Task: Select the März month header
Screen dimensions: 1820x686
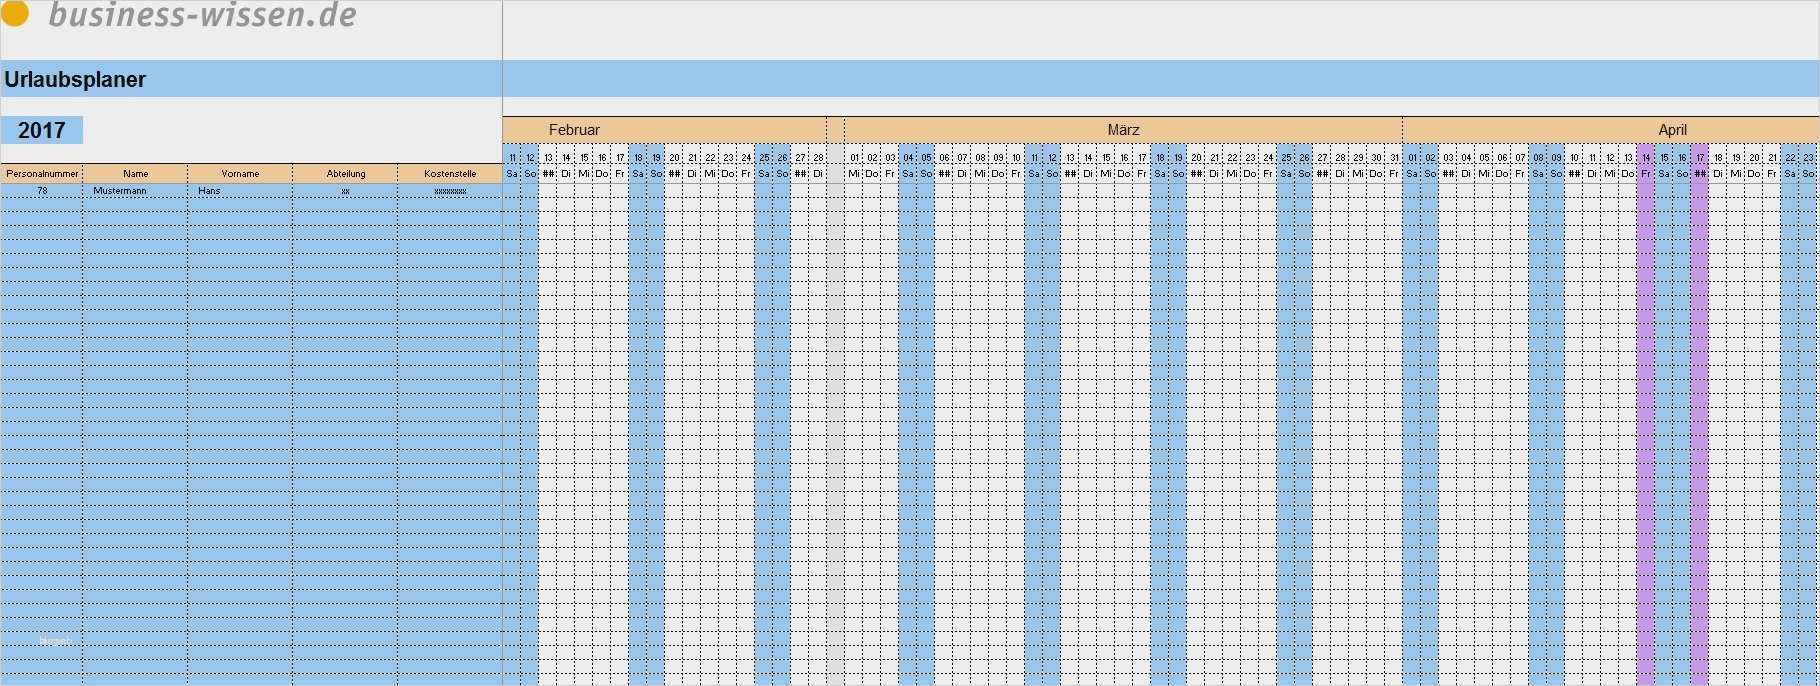Action: [1123, 130]
